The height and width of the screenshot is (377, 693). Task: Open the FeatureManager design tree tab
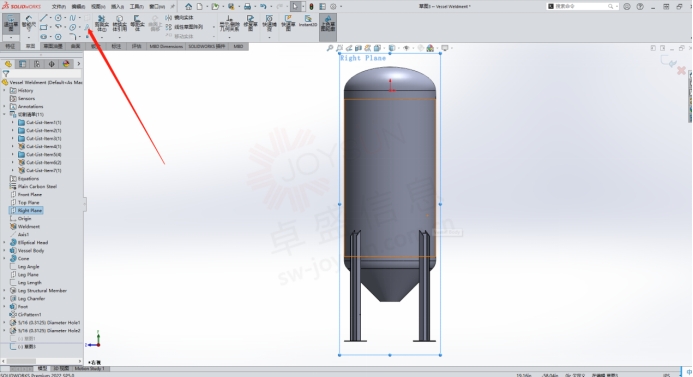(8, 64)
